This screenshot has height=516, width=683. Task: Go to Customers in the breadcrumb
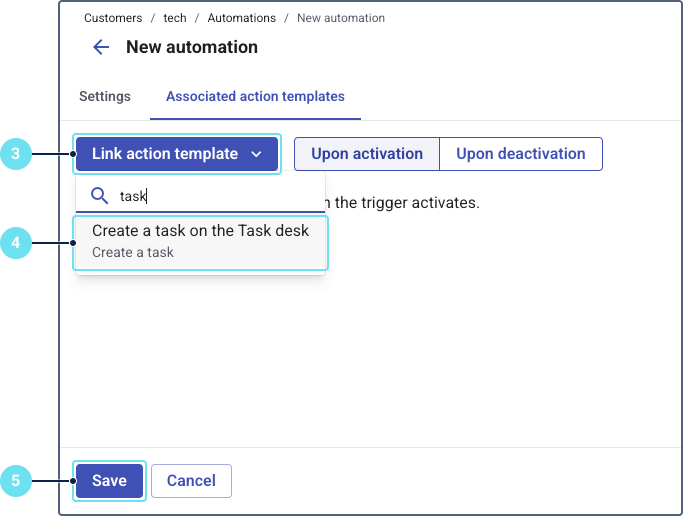click(x=113, y=18)
